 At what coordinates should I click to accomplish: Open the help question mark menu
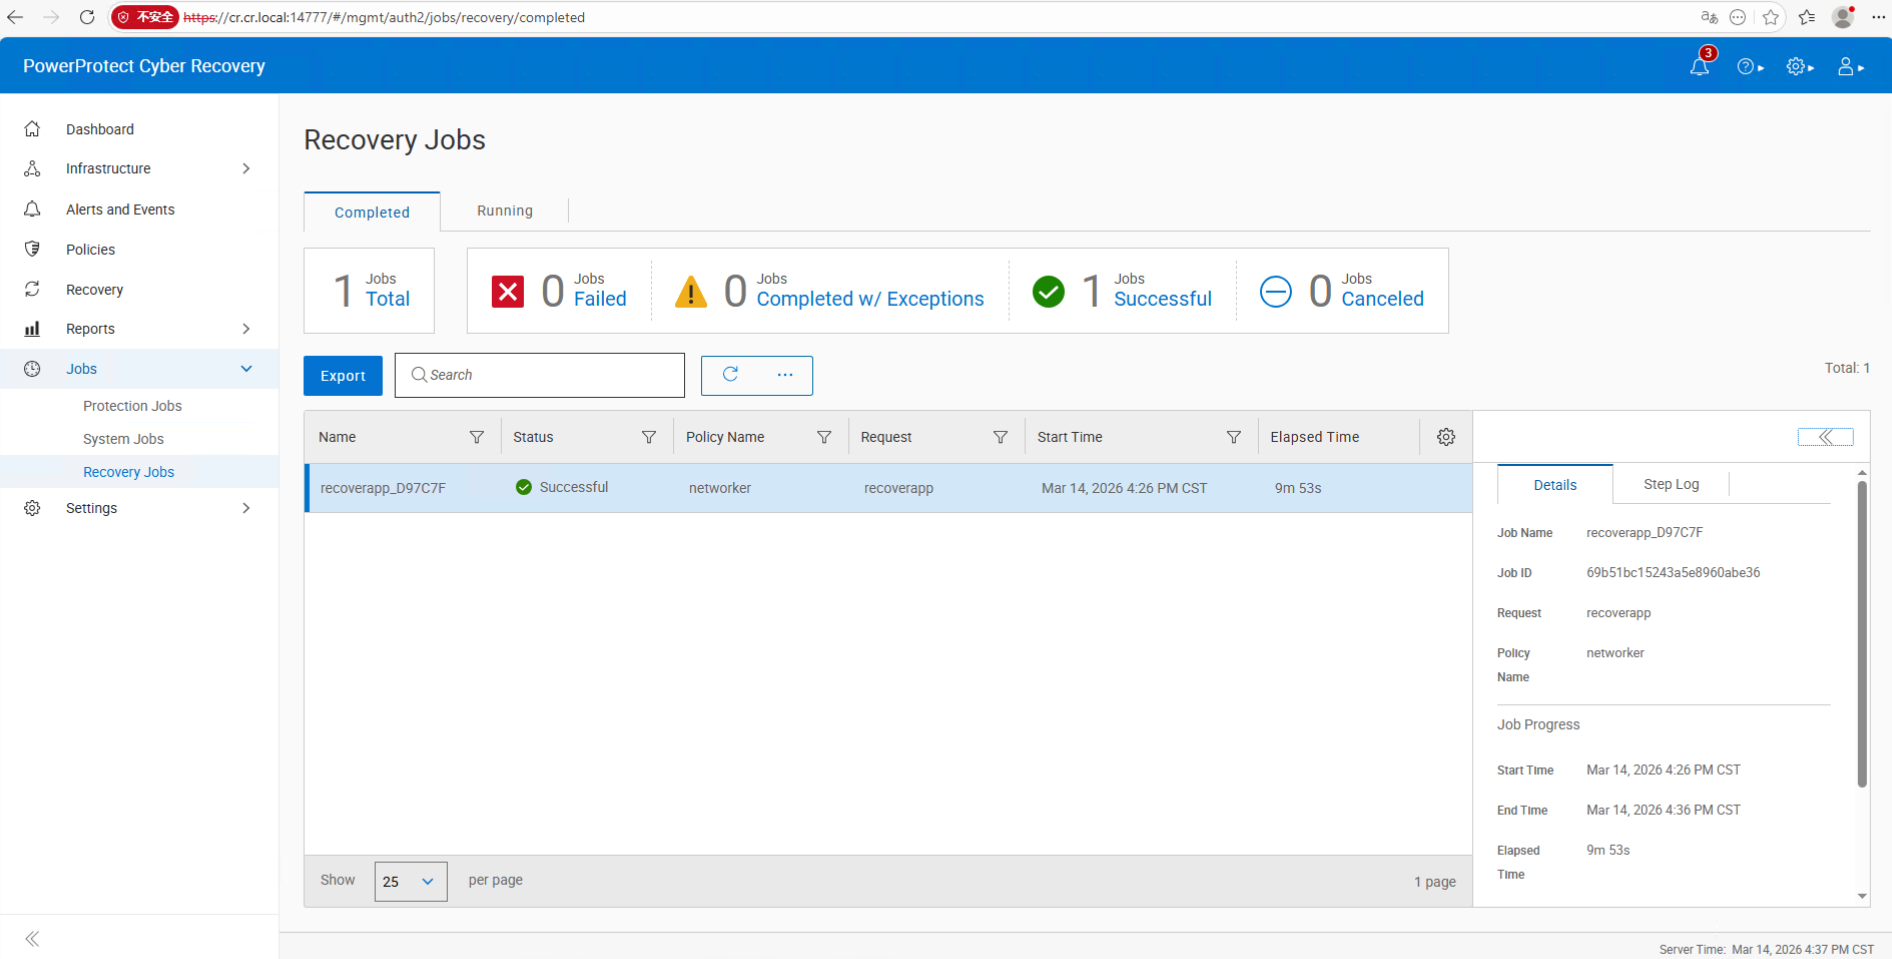[x=1749, y=66]
